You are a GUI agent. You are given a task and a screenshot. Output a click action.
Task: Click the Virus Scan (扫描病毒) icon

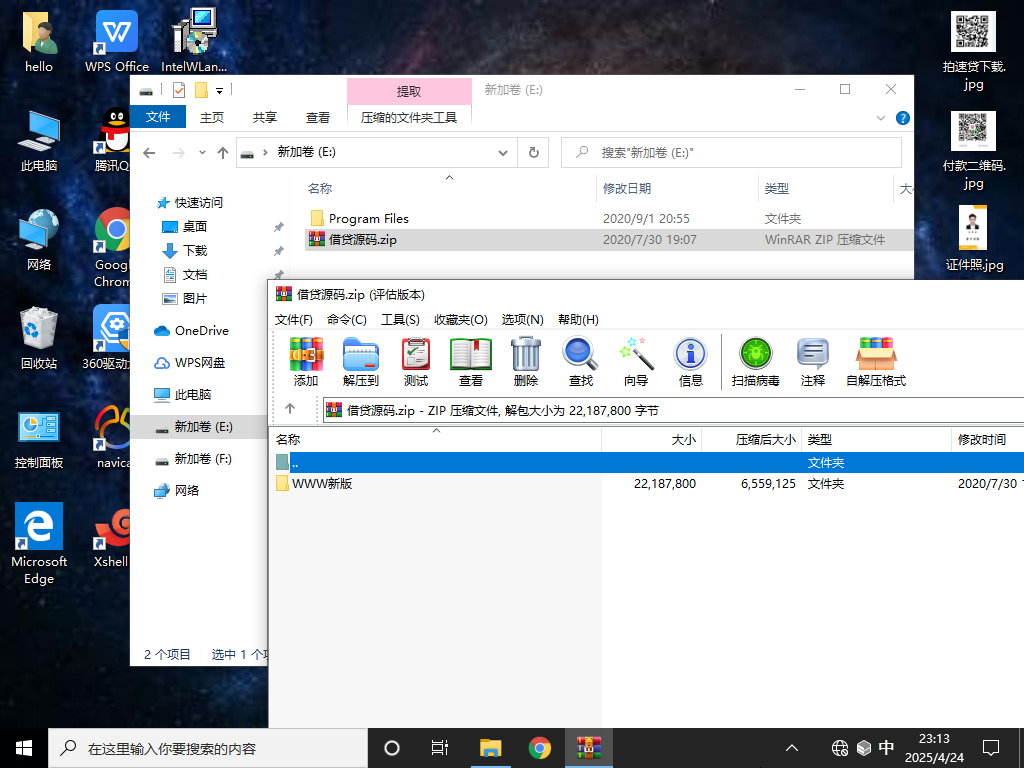[756, 362]
